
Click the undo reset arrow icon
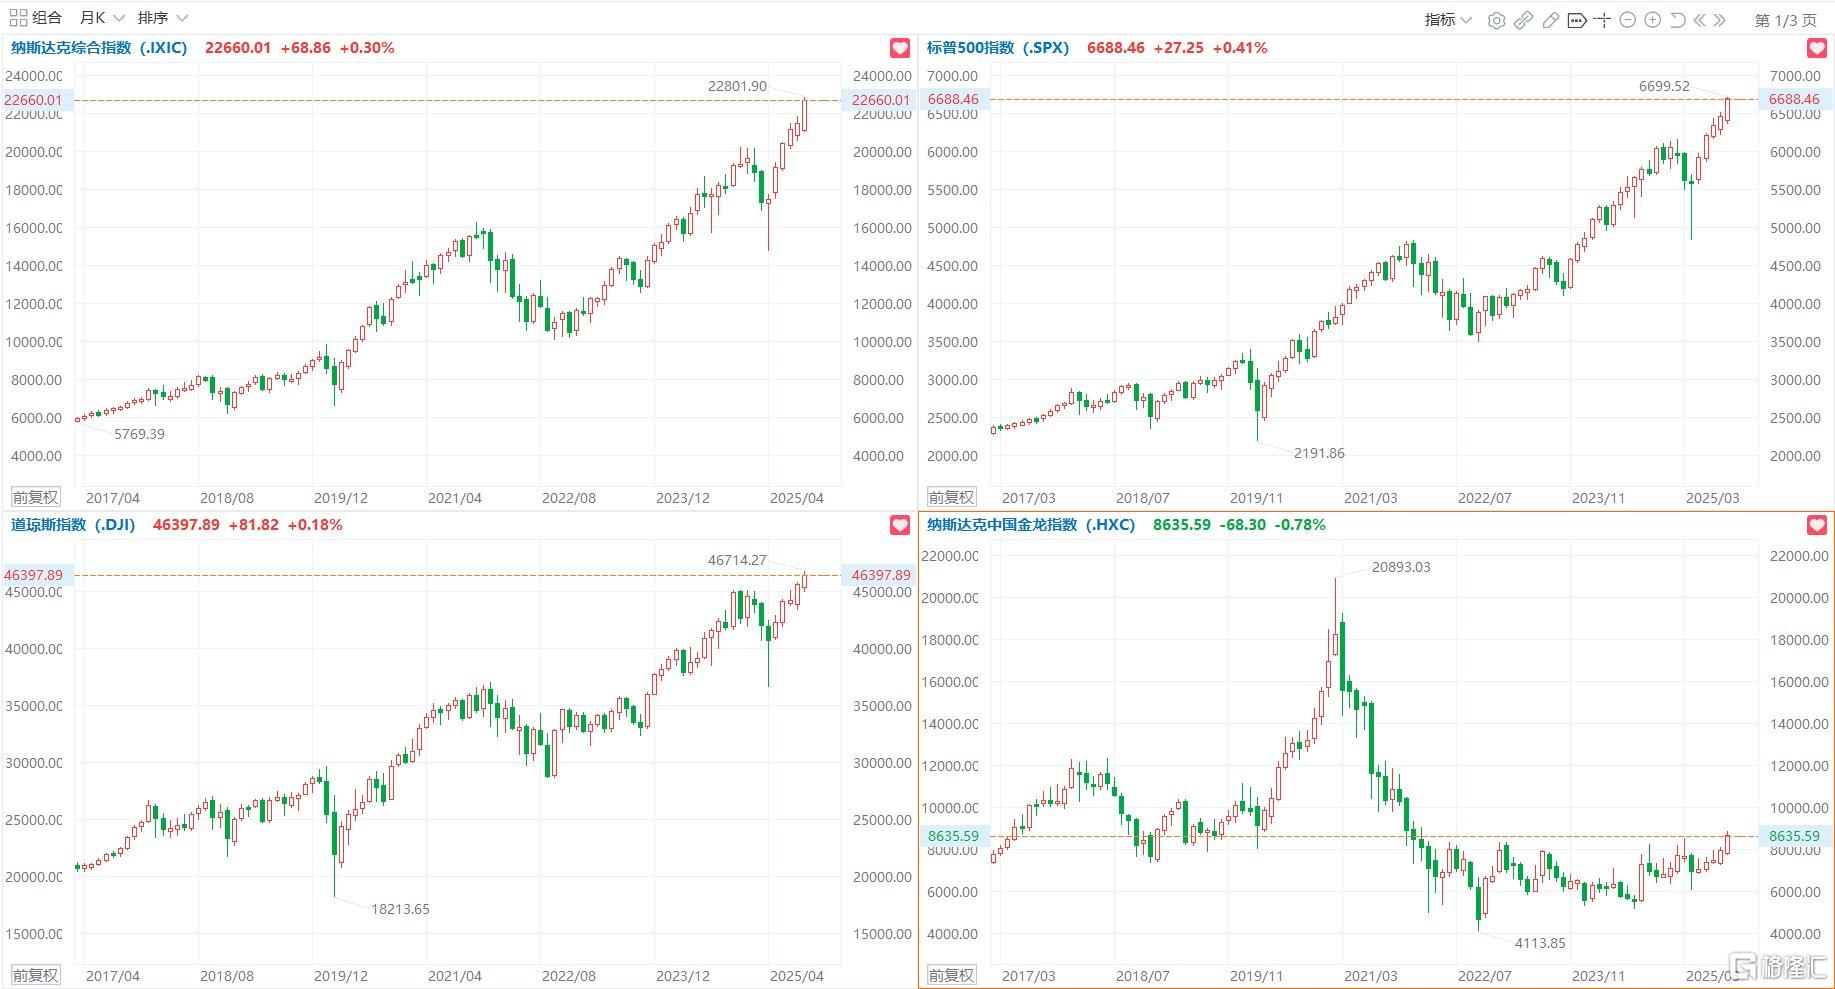point(1677,20)
